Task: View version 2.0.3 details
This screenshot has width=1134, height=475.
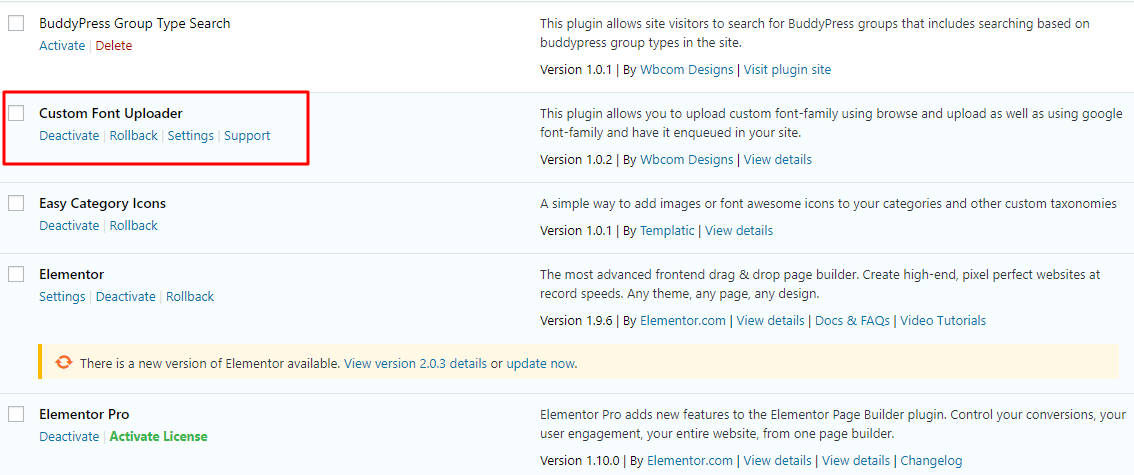Action: point(415,363)
